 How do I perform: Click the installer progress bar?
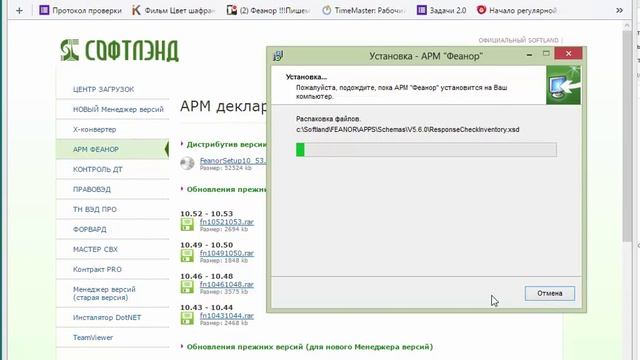(x=426, y=149)
